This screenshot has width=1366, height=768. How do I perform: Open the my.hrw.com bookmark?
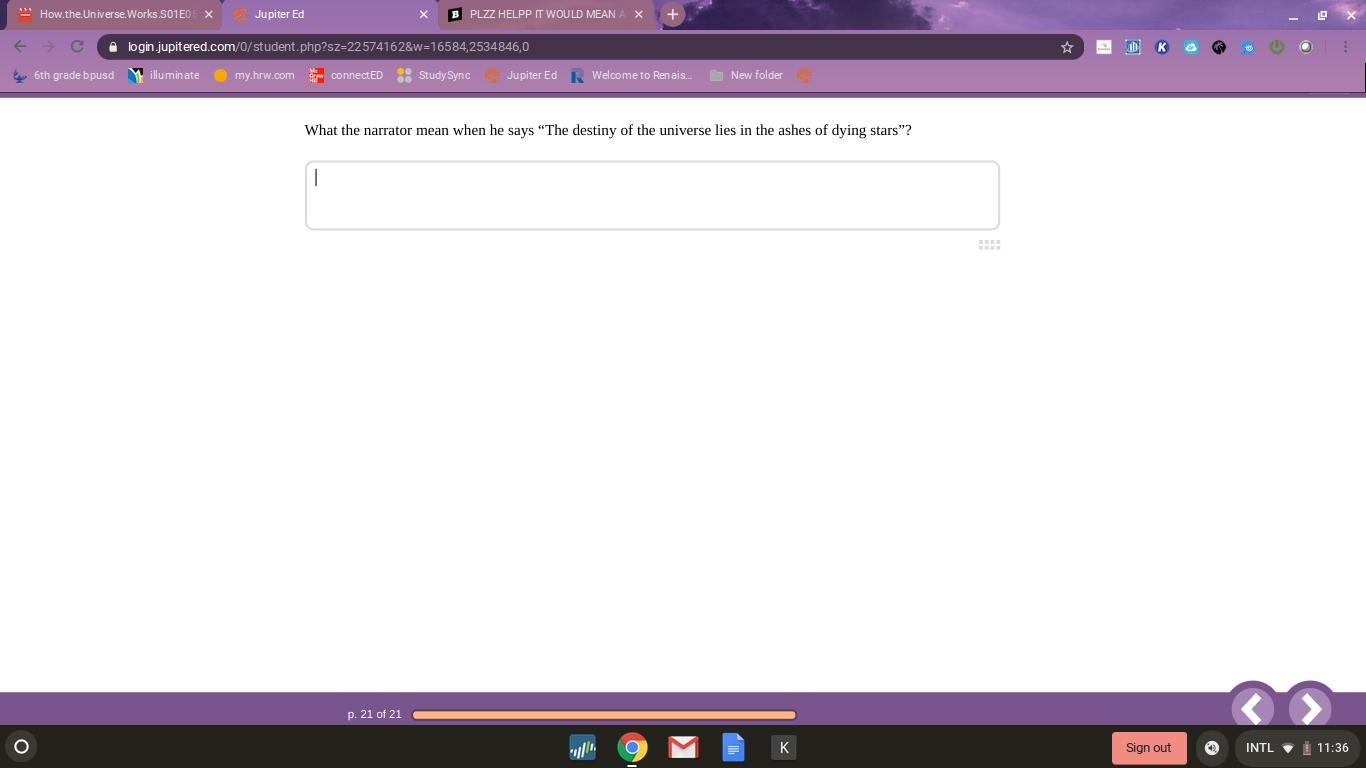(x=254, y=75)
